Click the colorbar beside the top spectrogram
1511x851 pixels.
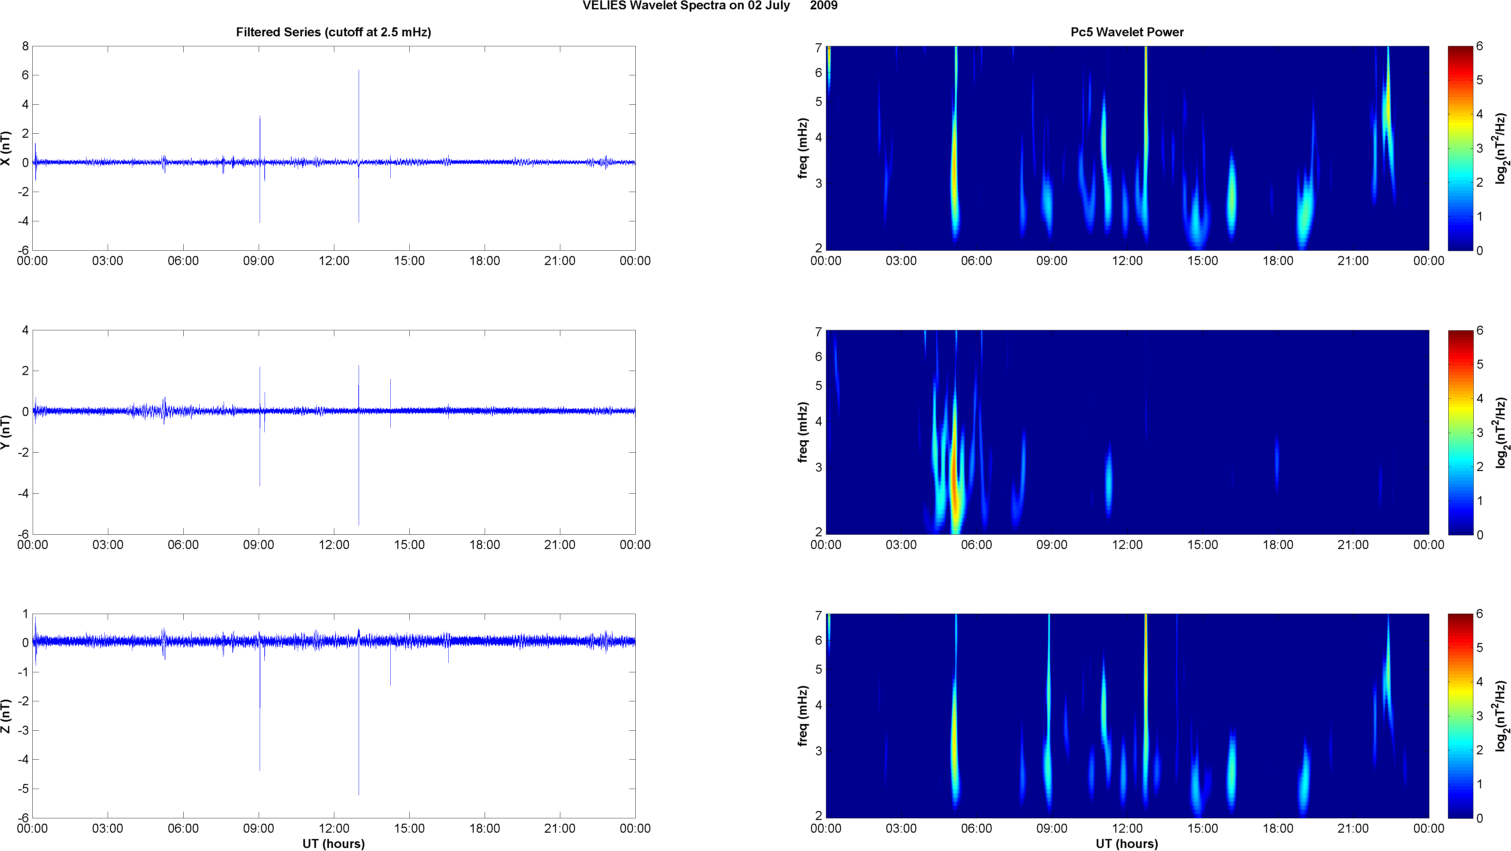(1460, 148)
